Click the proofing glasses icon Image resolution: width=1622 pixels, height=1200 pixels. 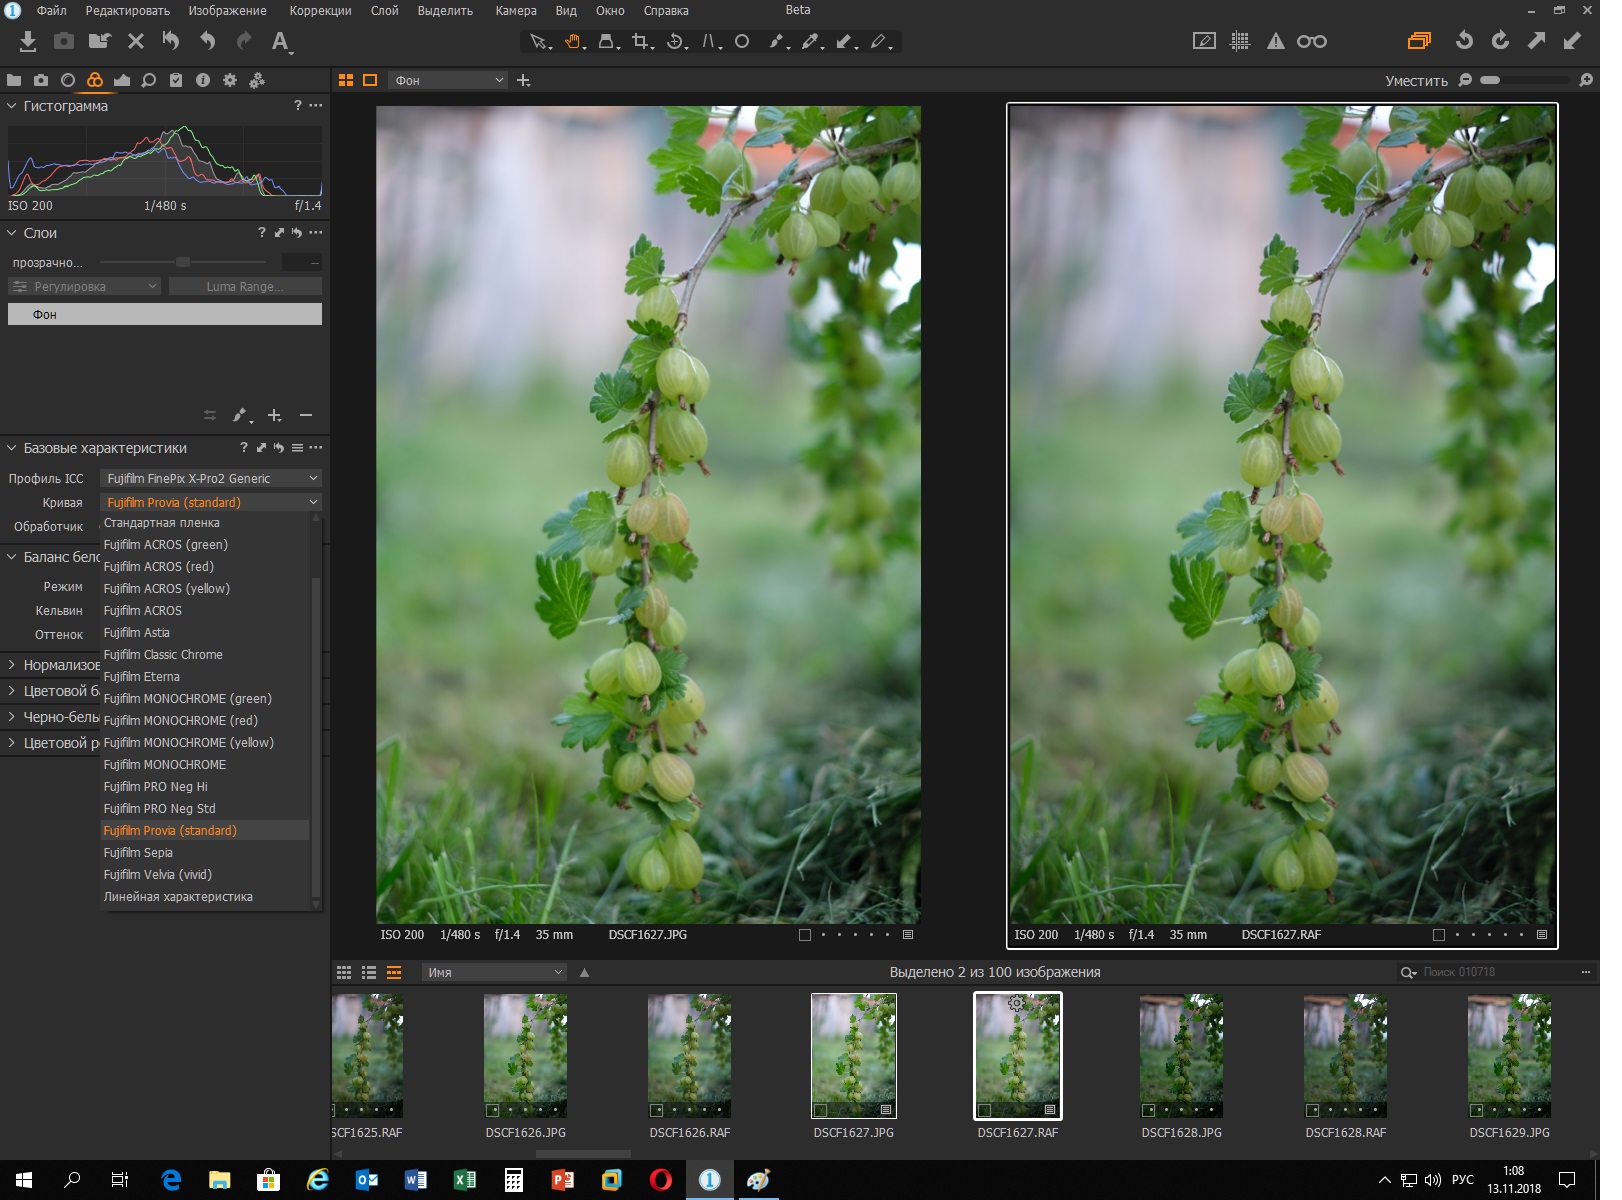coord(1312,41)
